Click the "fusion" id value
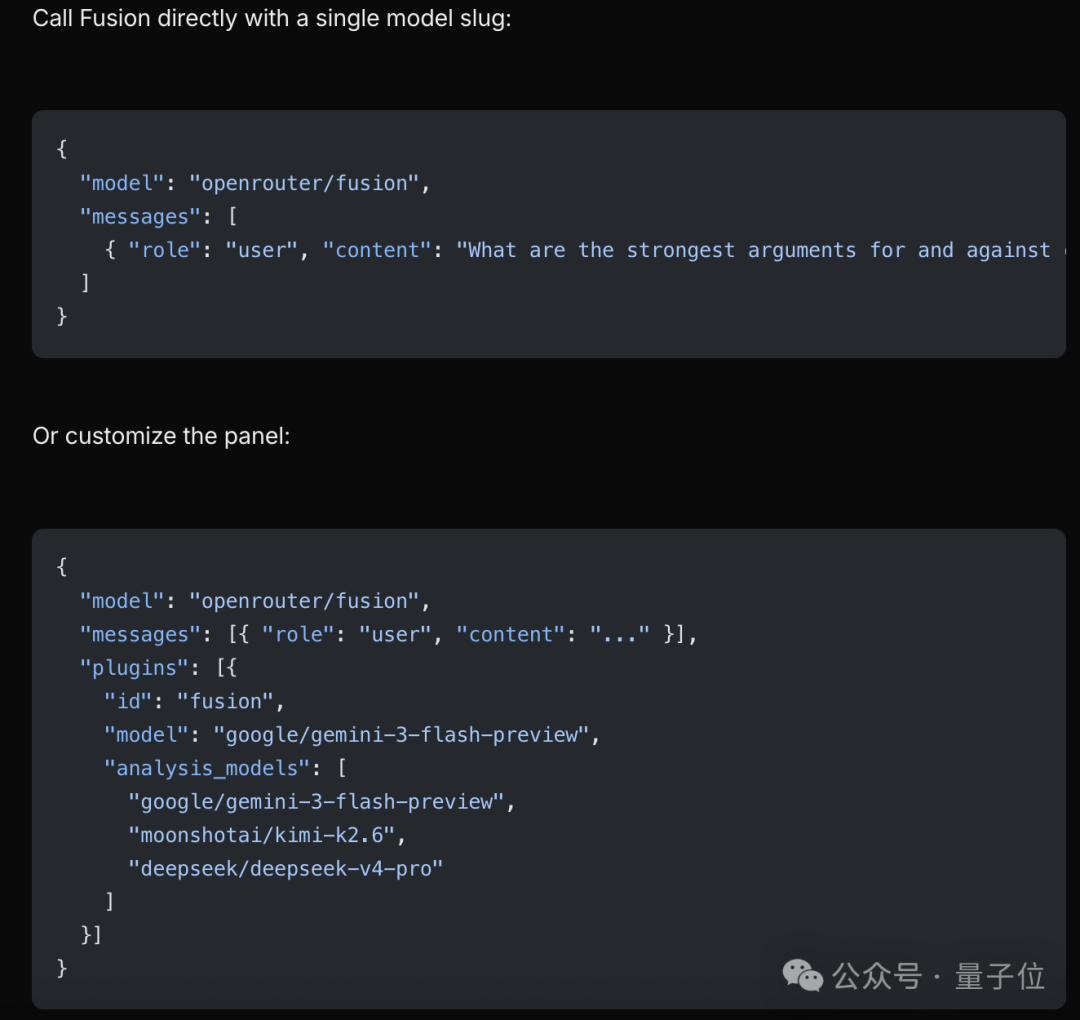The image size is (1080, 1020). tap(225, 701)
